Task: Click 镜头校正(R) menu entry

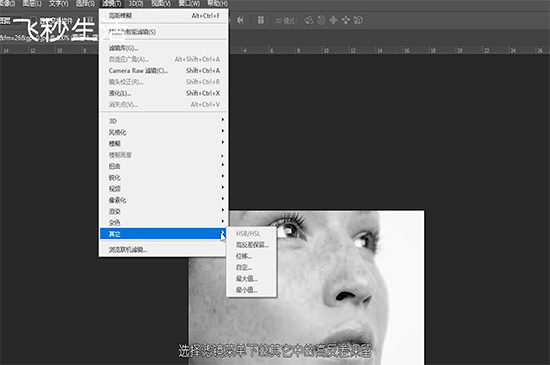Action: [x=163, y=82]
